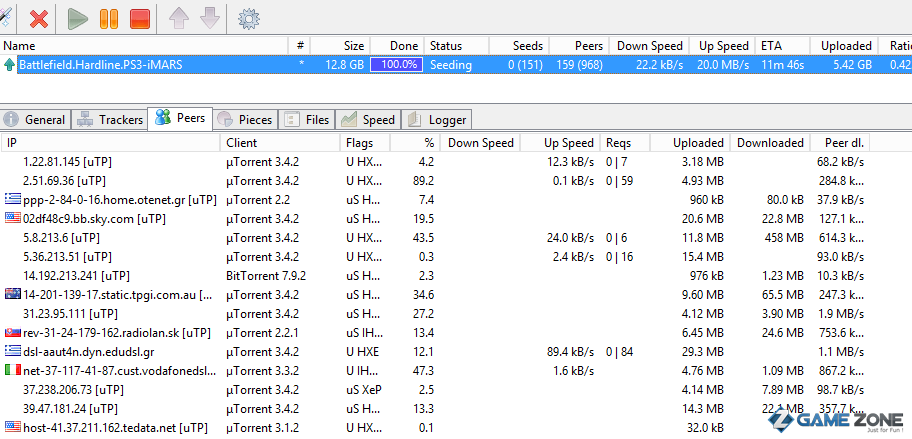Sort torrents by Down Speed column

pyautogui.click(x=650, y=46)
